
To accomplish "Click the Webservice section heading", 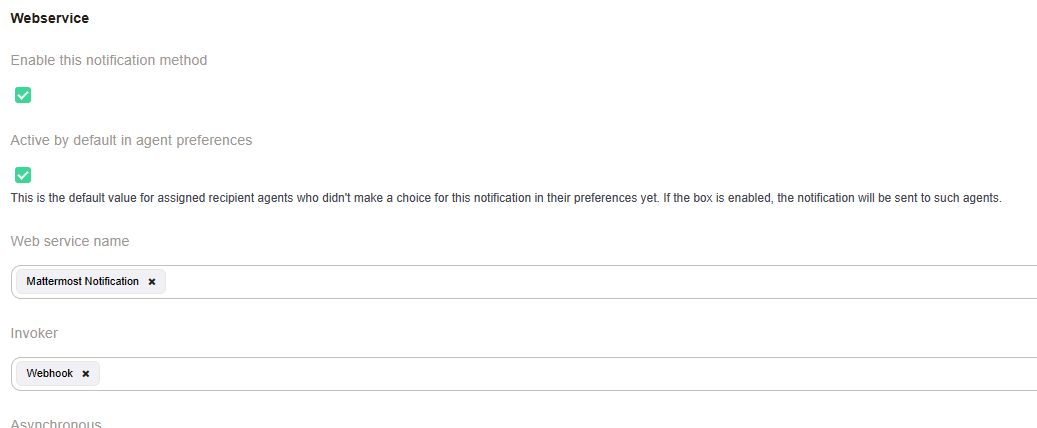I will point(50,18).
